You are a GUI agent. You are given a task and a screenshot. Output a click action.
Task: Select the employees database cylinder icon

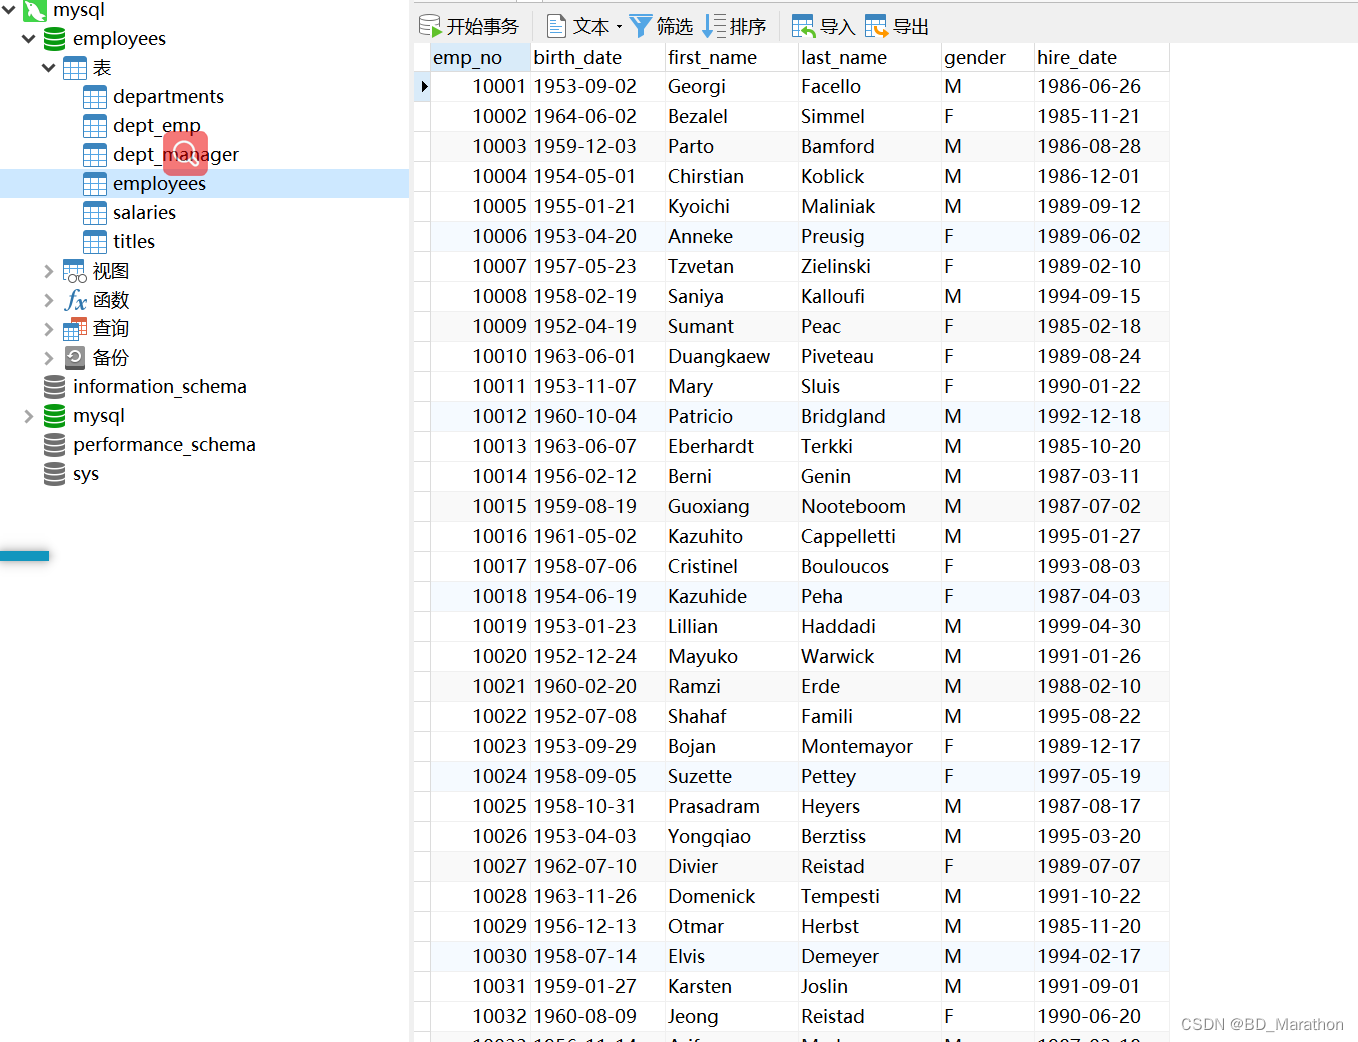(55, 39)
